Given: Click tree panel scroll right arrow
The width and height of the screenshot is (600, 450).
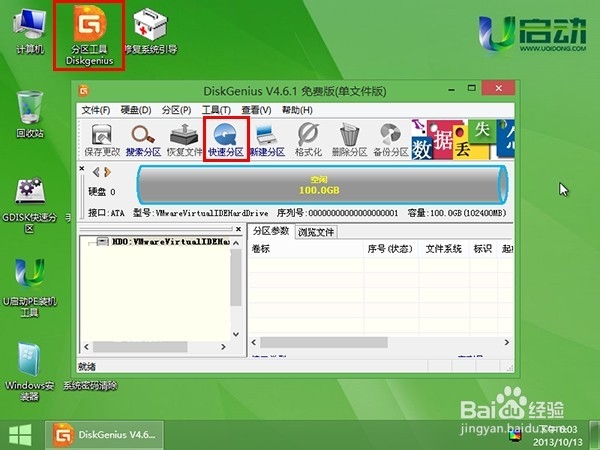Looking at the screenshot, I should (223, 347).
